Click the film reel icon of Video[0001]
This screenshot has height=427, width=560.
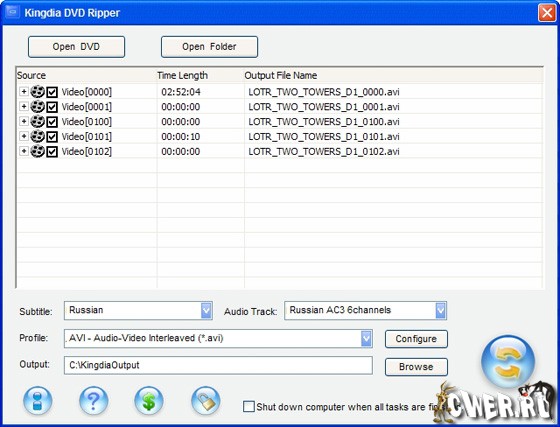point(38,107)
